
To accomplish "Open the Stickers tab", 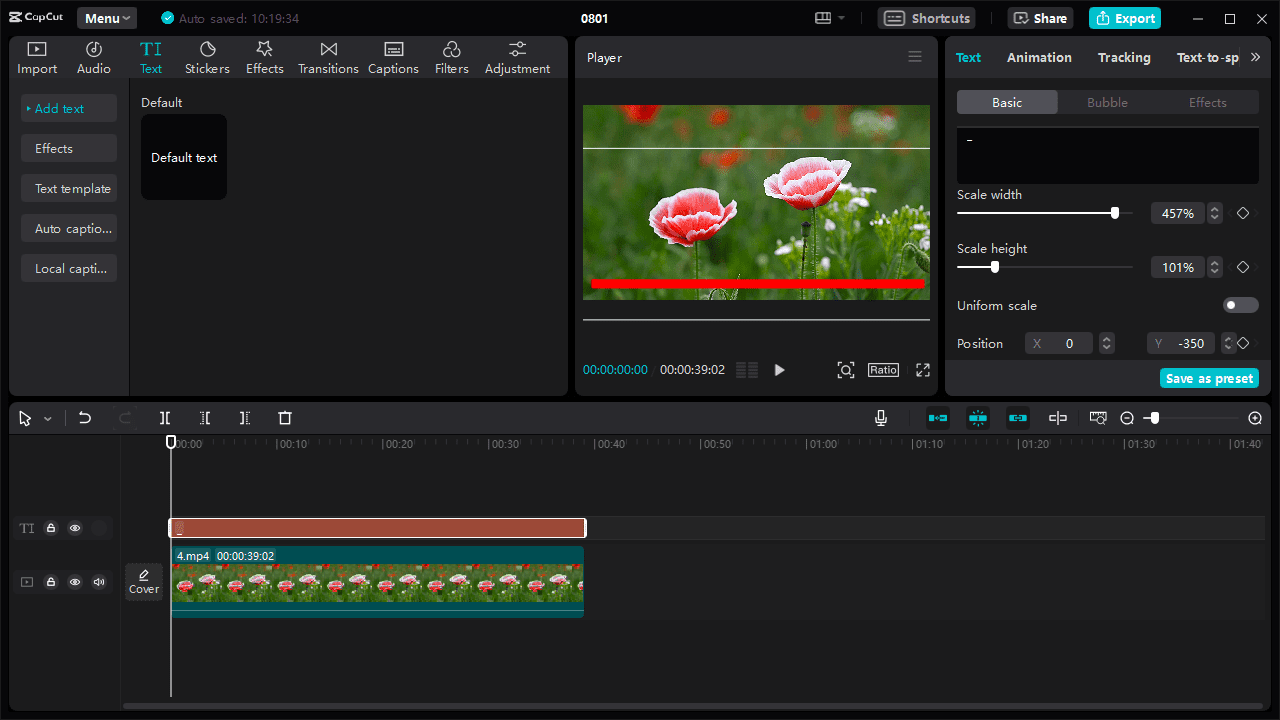I will (x=207, y=58).
